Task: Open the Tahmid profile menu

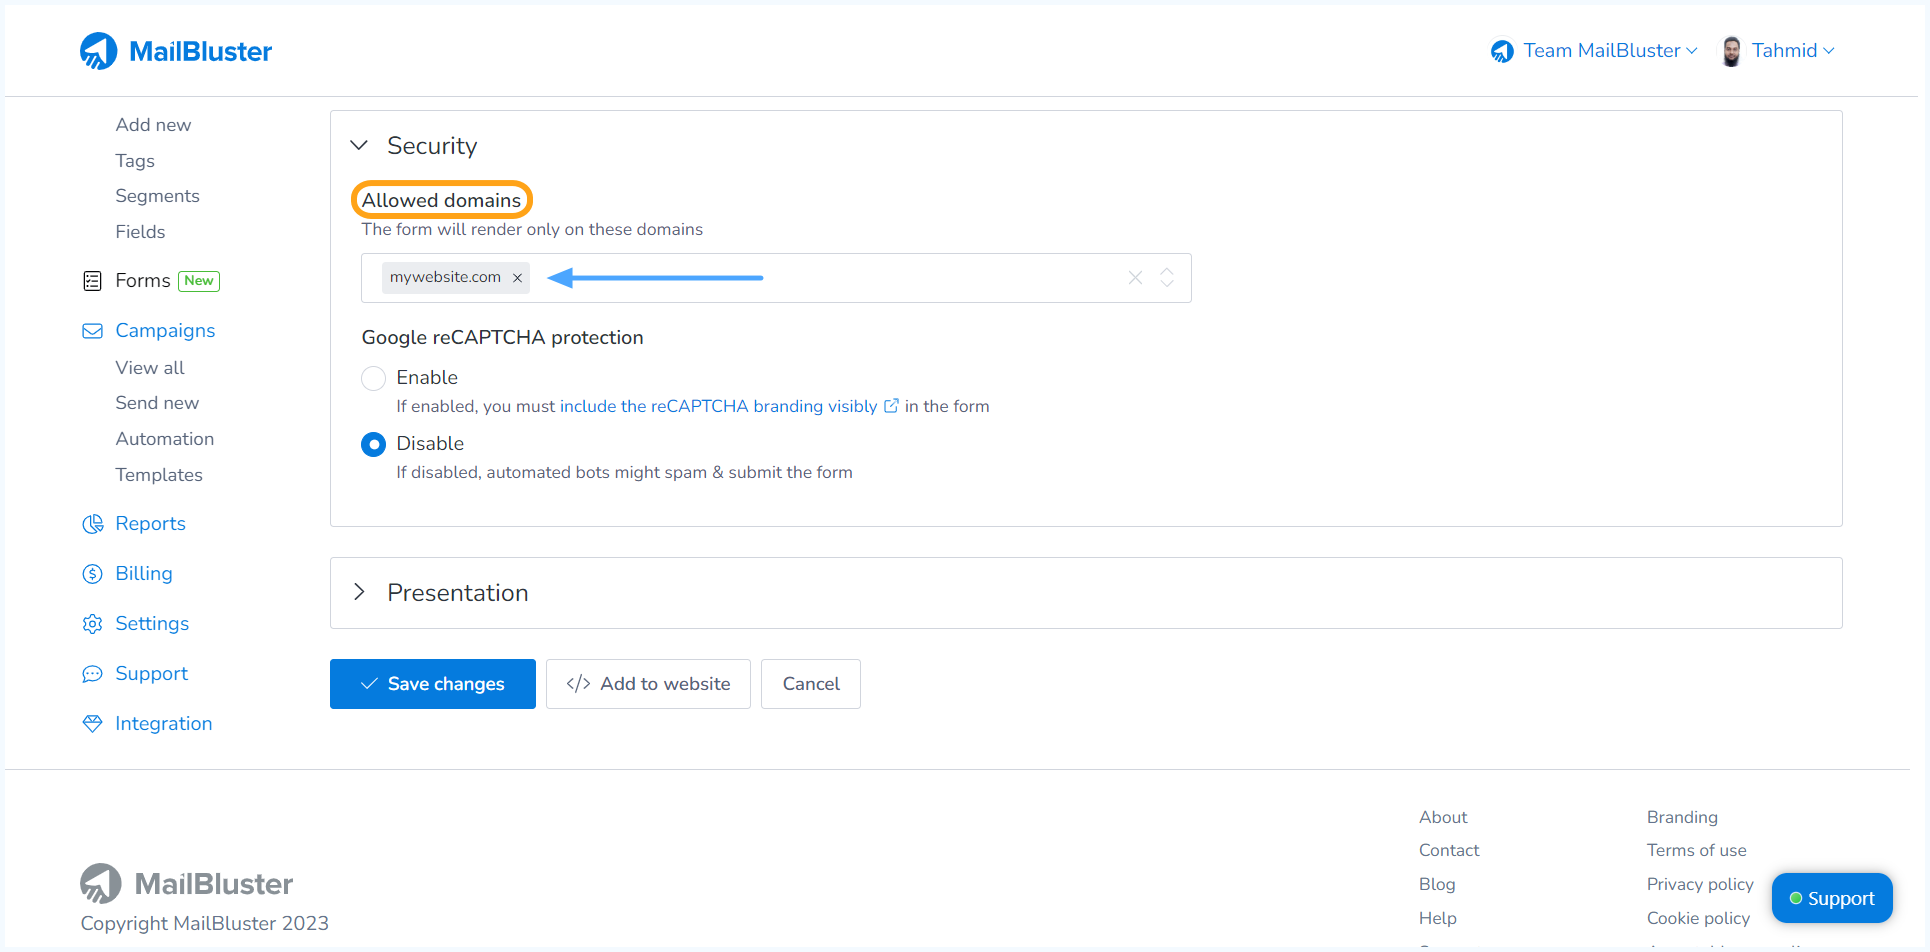Action: (x=1785, y=50)
